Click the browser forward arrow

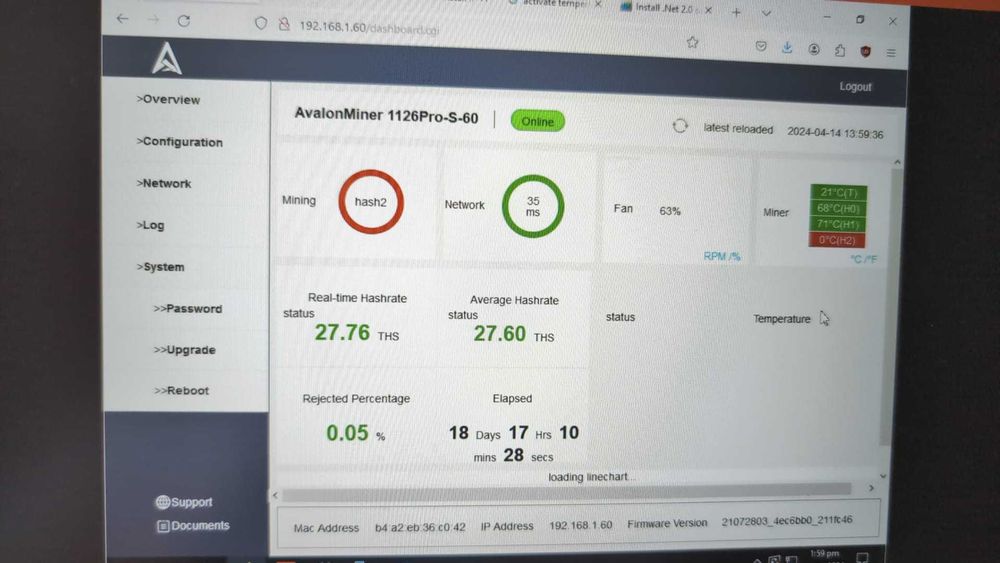pyautogui.click(x=153, y=20)
